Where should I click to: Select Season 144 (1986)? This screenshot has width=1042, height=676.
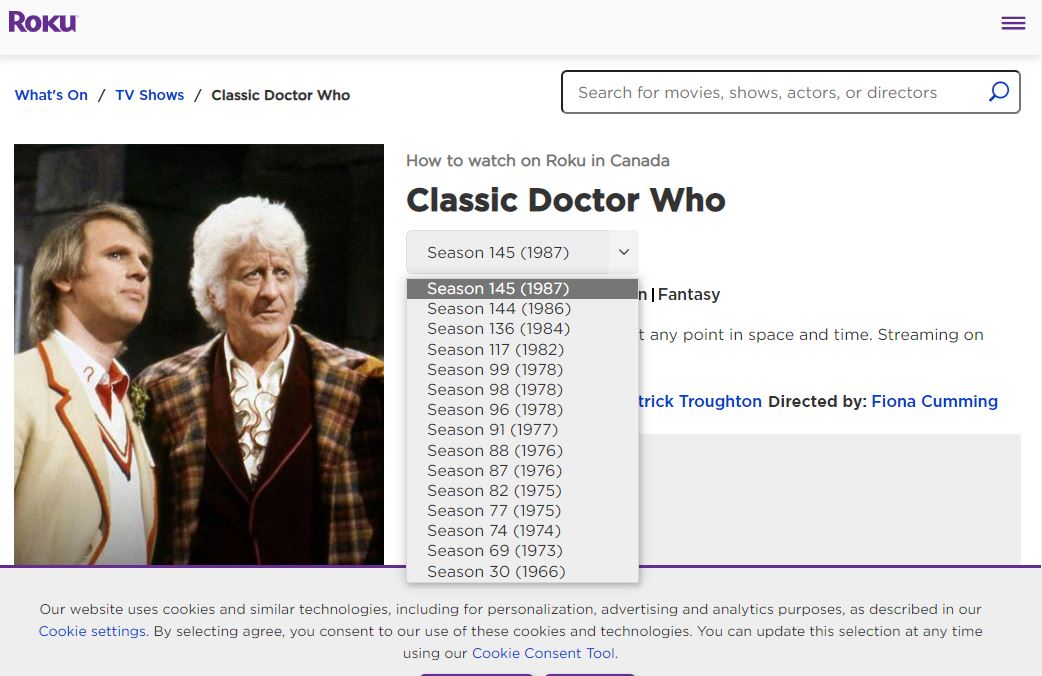(498, 309)
